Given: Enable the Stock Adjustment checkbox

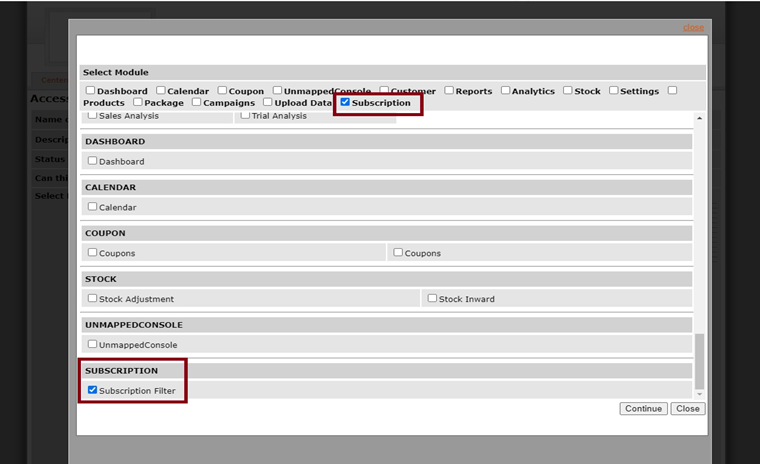Looking at the screenshot, I should point(92,298).
